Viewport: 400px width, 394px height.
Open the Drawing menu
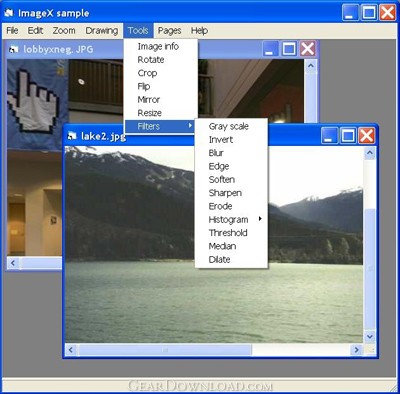pos(102,31)
